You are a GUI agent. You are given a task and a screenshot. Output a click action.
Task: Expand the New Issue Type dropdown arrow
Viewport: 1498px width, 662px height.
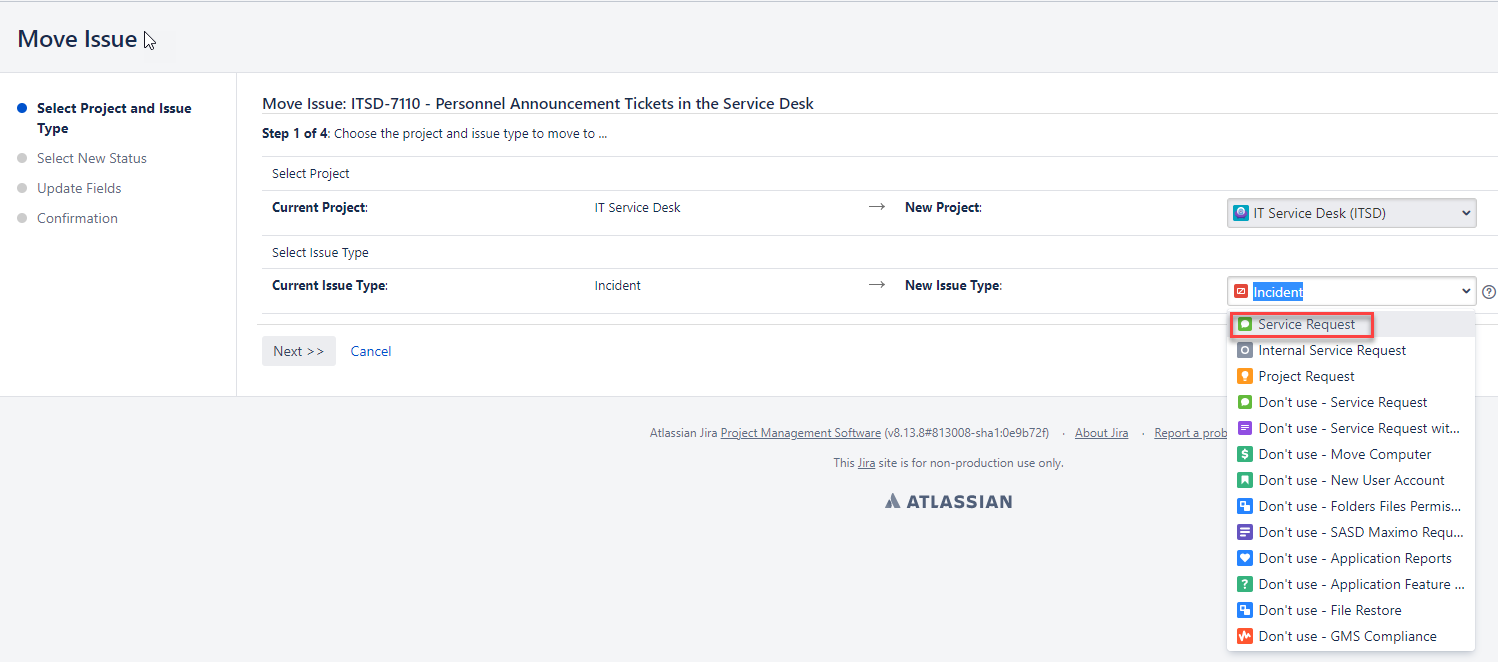coord(1466,292)
